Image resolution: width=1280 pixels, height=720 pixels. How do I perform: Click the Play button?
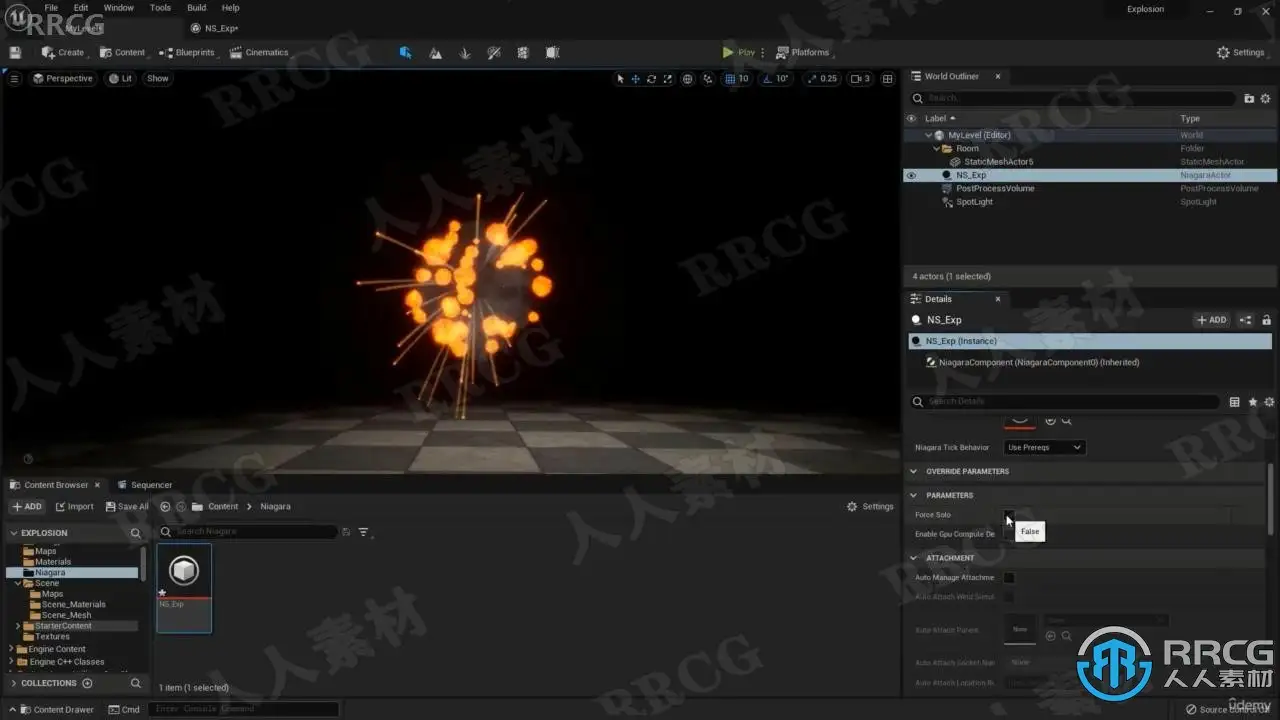(739, 52)
